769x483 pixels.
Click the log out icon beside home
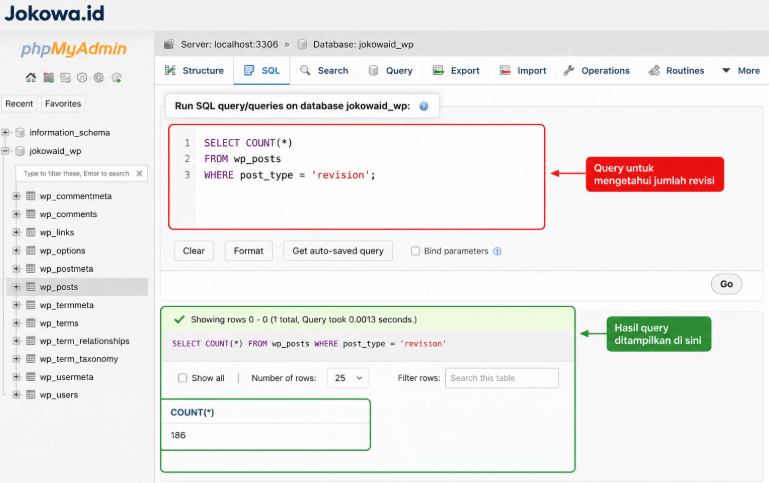(x=48, y=77)
